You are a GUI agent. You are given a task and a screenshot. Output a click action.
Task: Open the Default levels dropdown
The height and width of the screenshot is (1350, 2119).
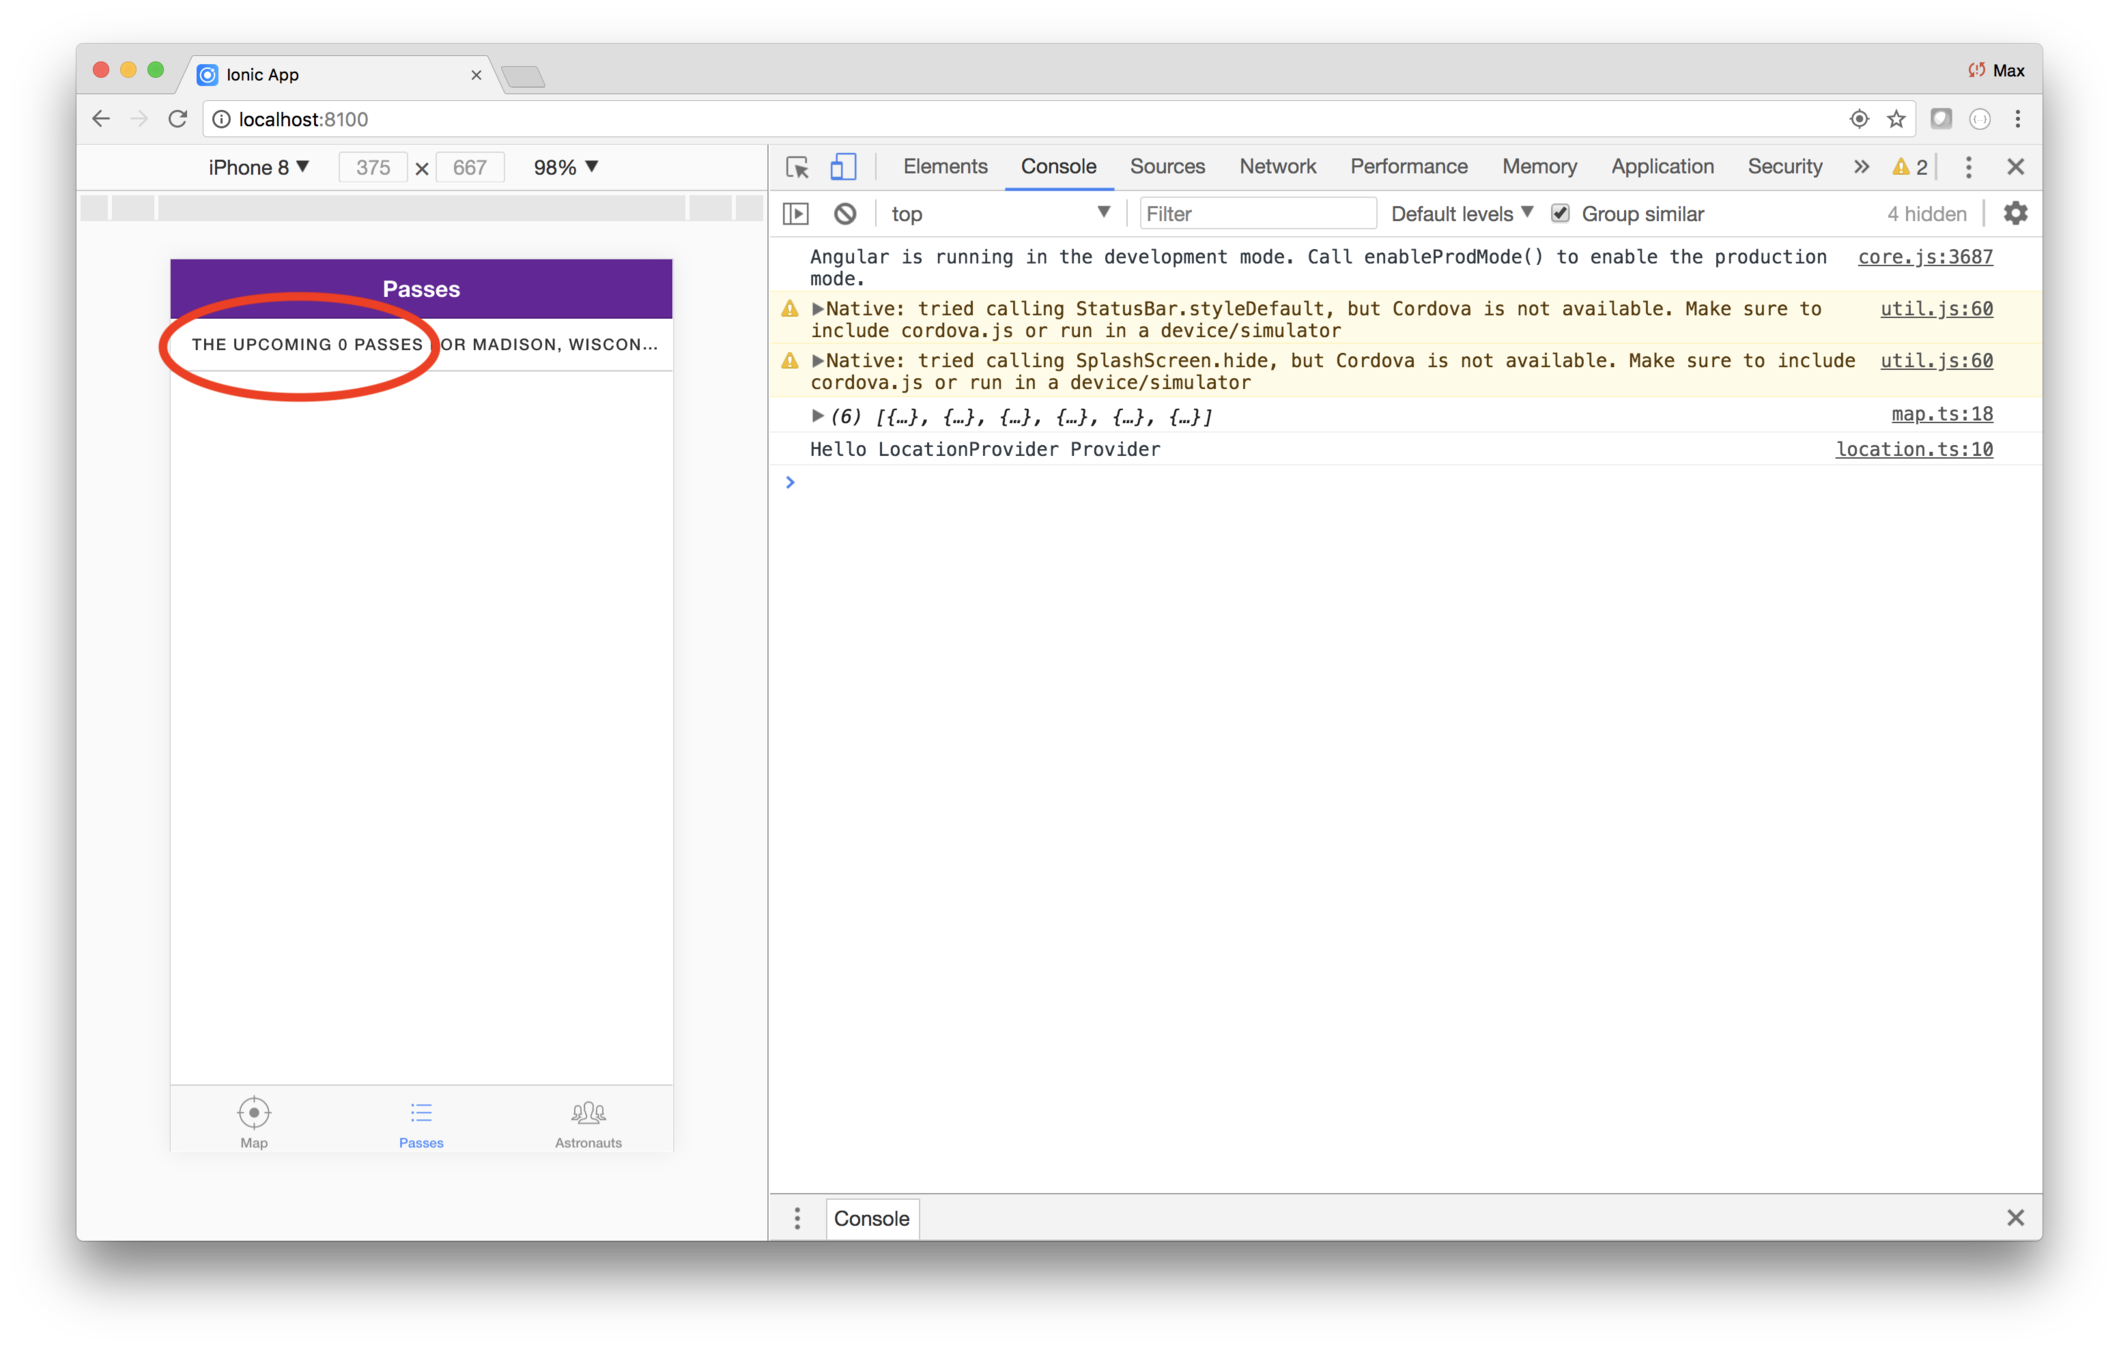coord(1461,213)
